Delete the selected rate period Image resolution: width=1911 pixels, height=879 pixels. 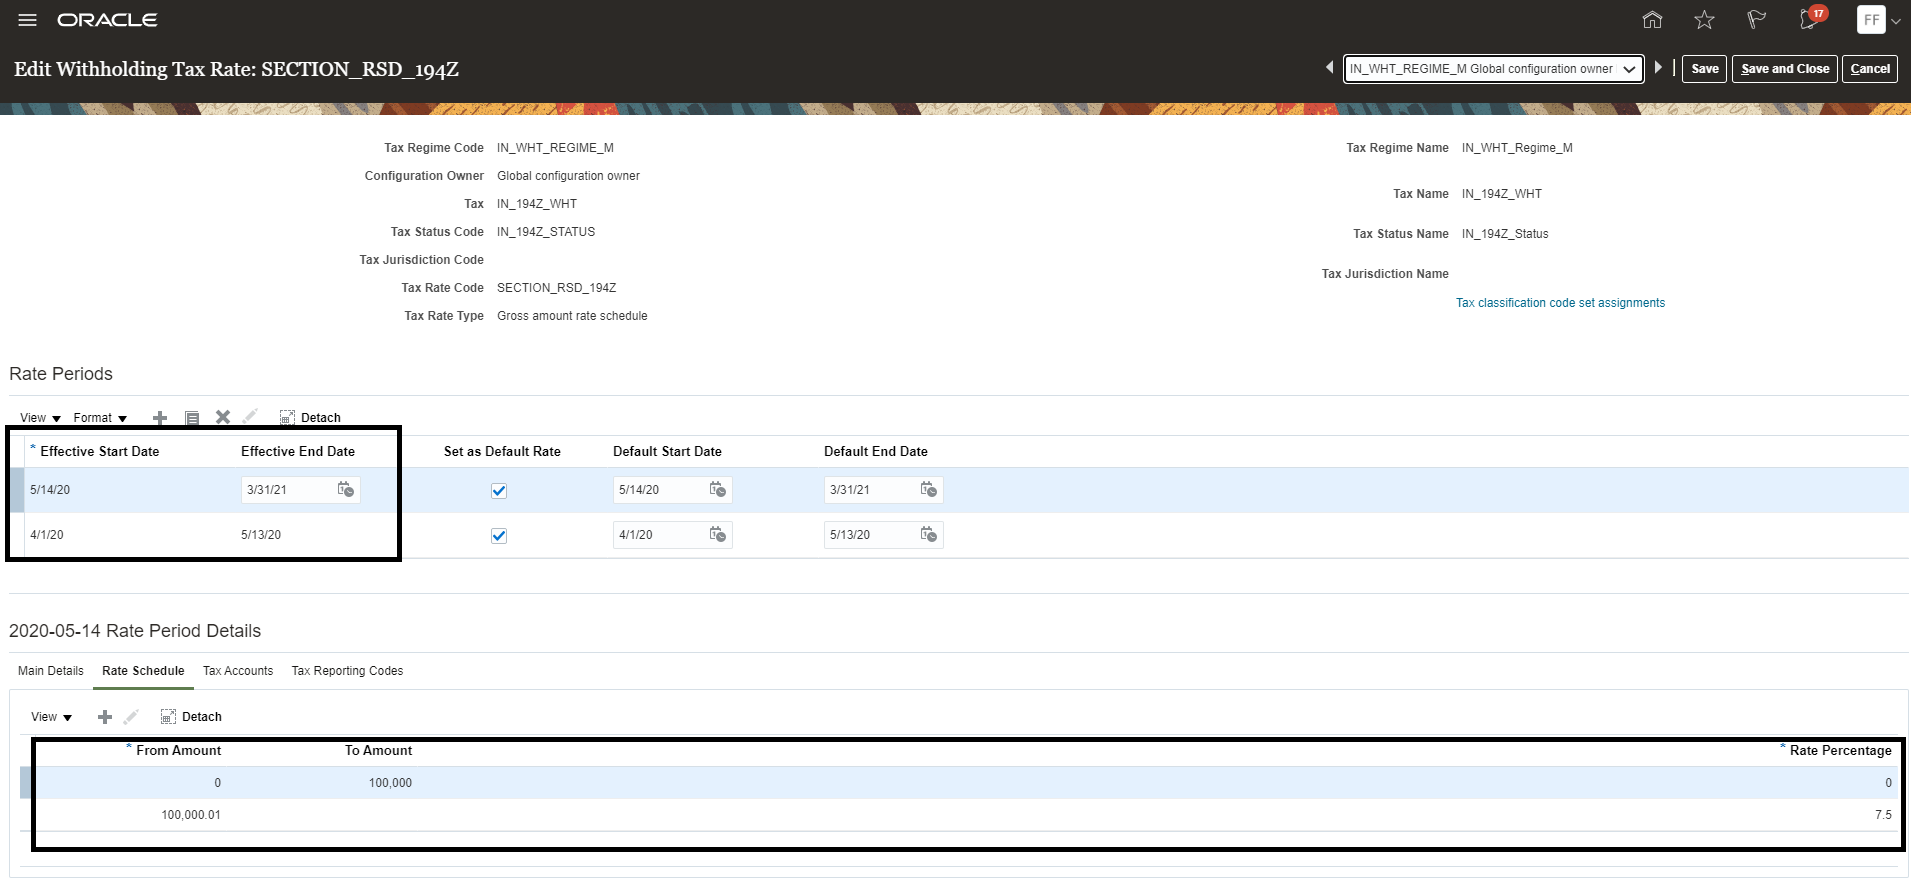[223, 417]
